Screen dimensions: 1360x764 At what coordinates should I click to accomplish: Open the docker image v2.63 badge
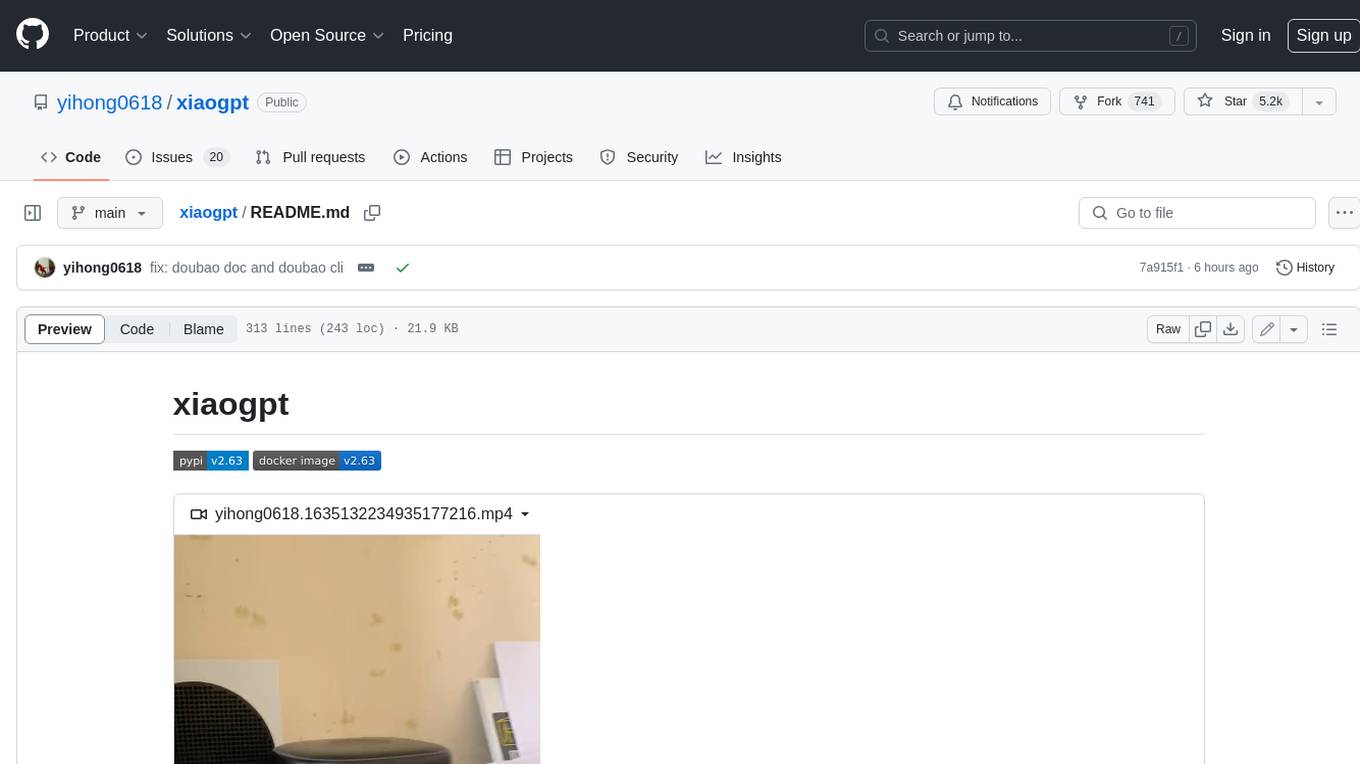317,460
